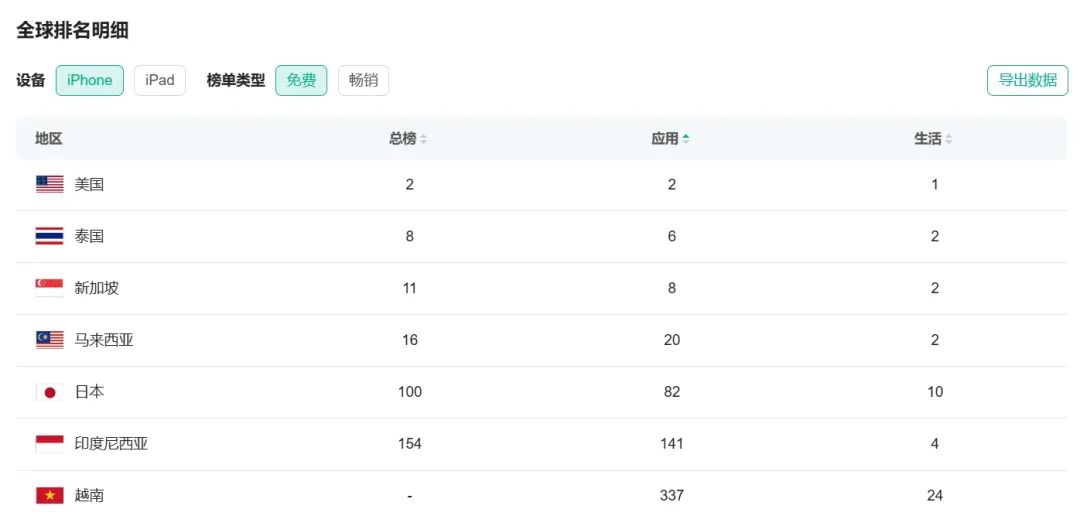Click 应用 value 82 for 日本

(672, 392)
